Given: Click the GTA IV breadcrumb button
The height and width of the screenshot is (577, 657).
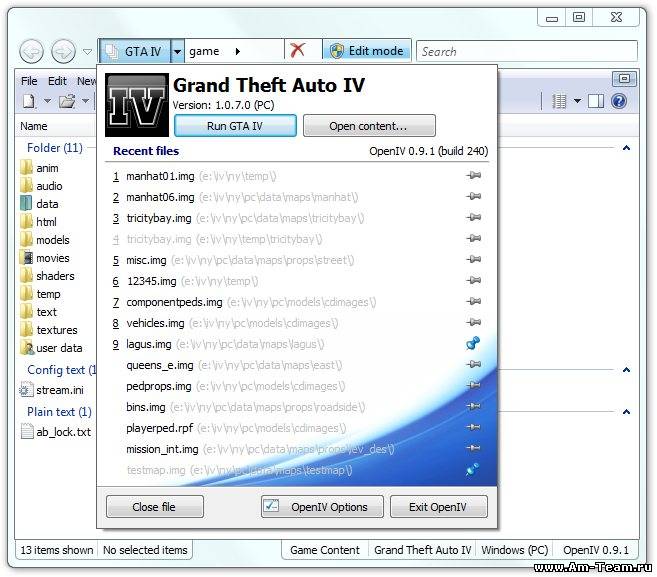Looking at the screenshot, I should [x=135, y=52].
